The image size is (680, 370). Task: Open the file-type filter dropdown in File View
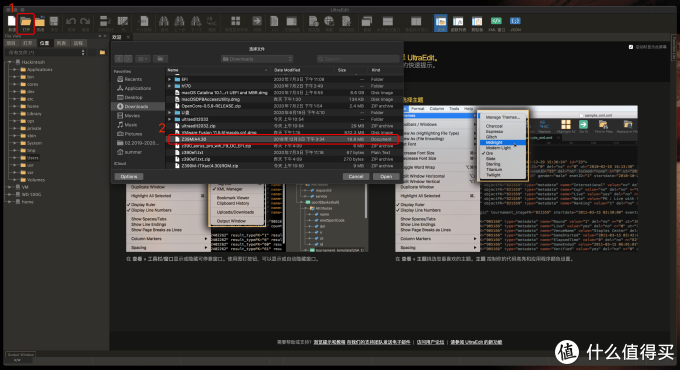coord(45,52)
